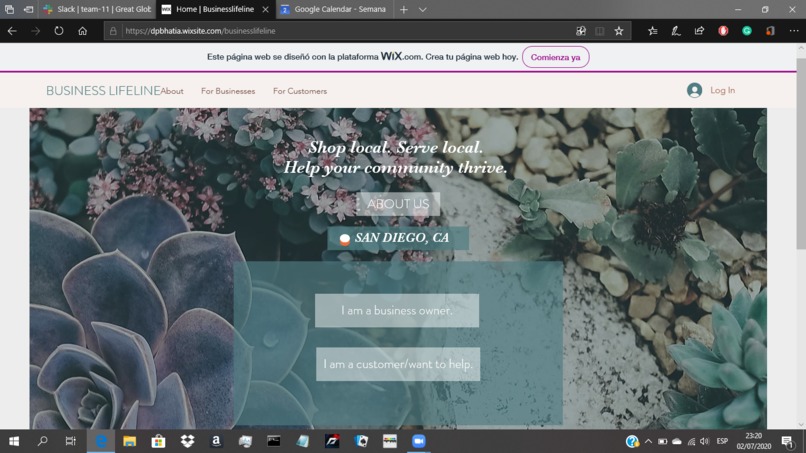Launch Microsoft Store from taskbar
The image size is (806, 453).
(x=158, y=441)
